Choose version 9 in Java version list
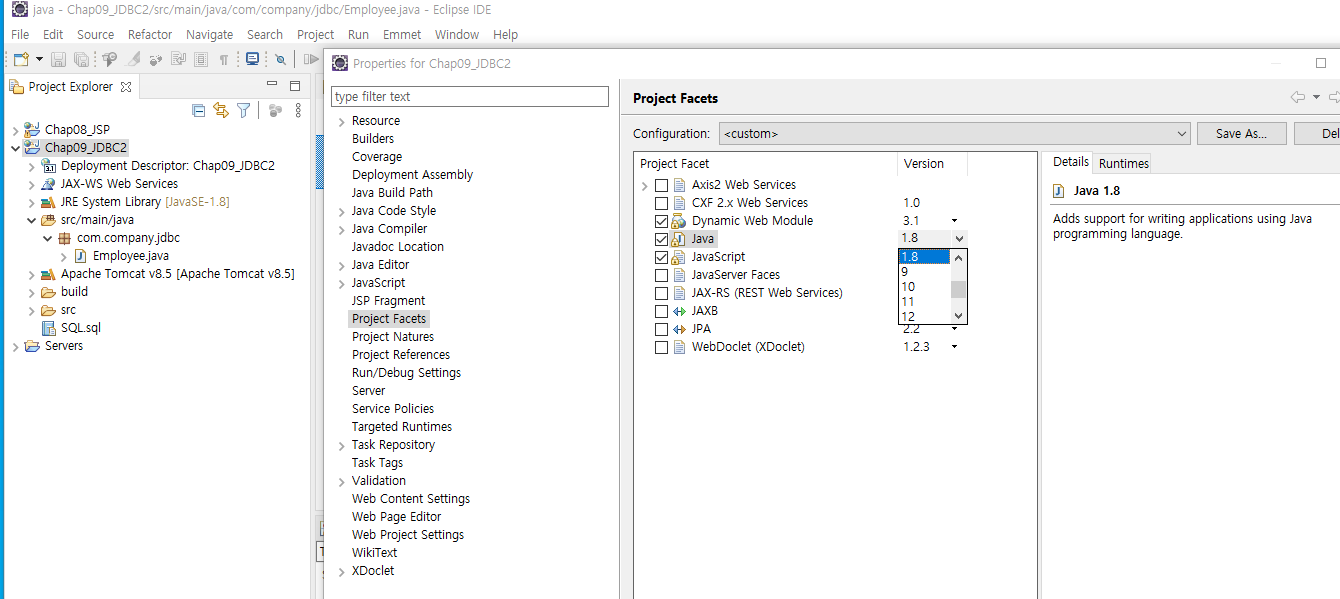Viewport: 1340px width, 599px height. (x=925, y=272)
